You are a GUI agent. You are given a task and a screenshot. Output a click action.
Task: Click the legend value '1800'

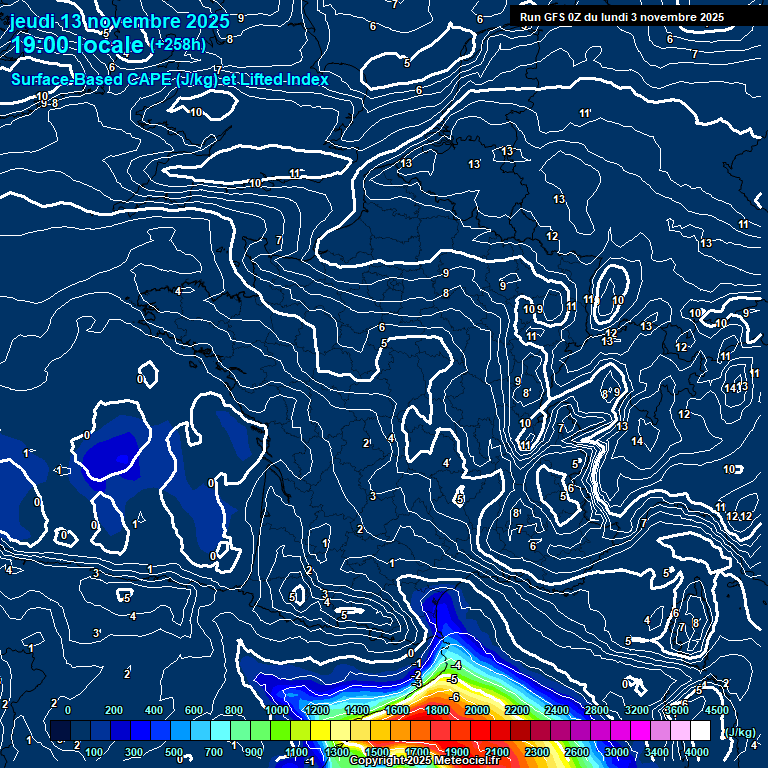[437, 710]
